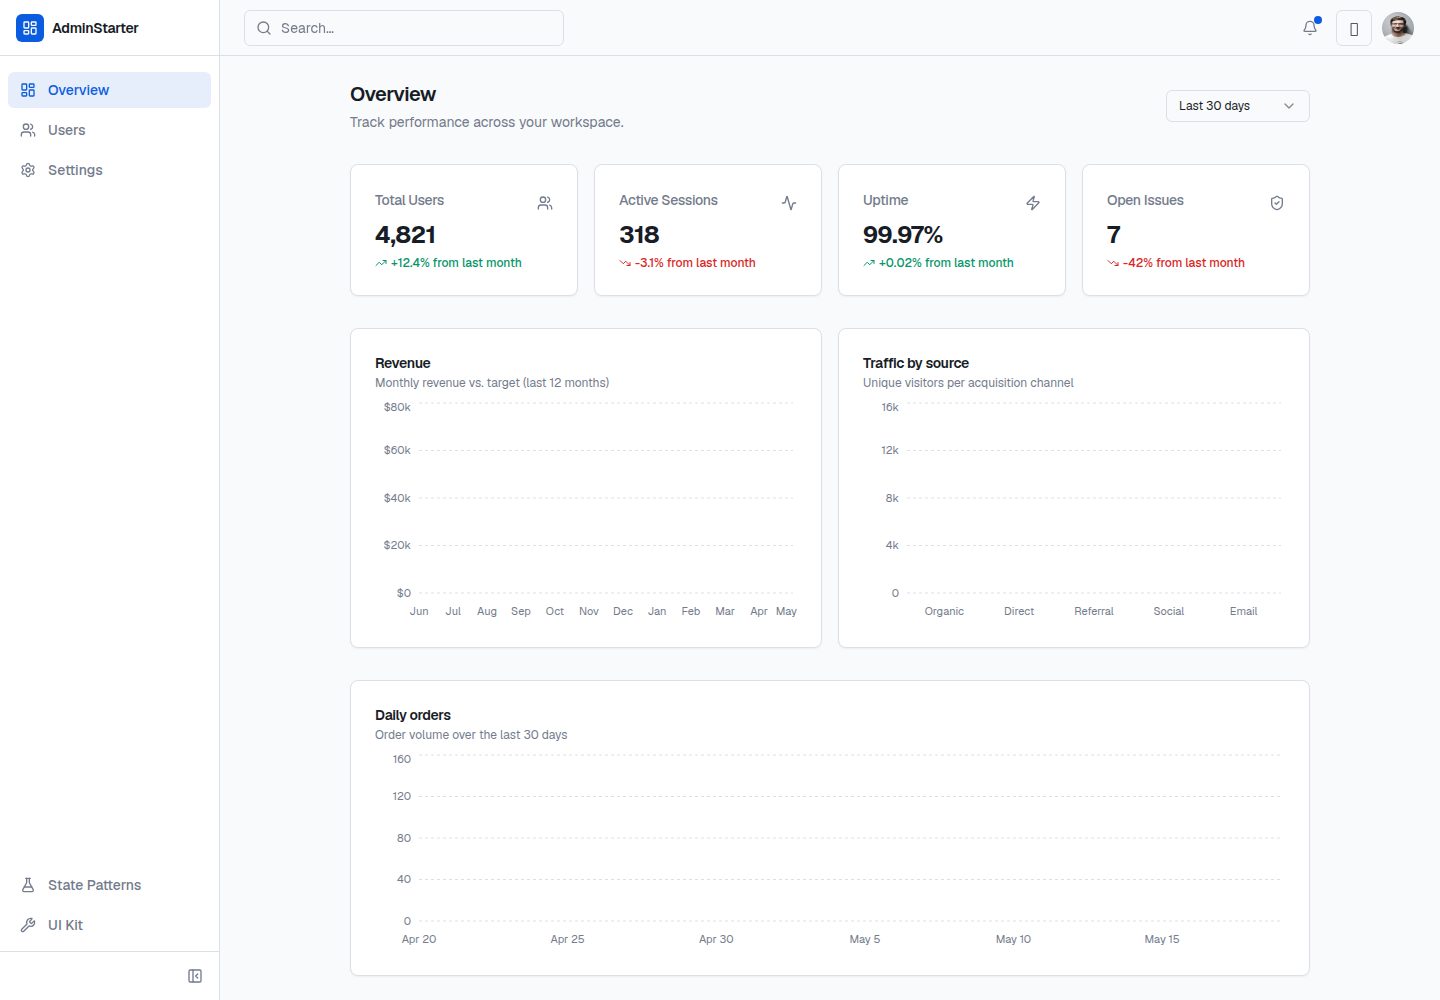This screenshot has height=1000, width=1440.
Task: Click the theme toggle button in header
Action: [1354, 28]
